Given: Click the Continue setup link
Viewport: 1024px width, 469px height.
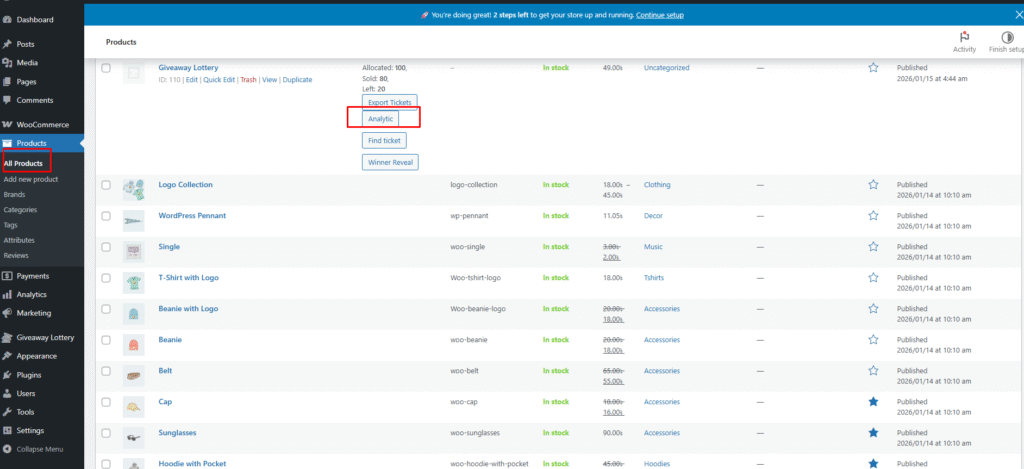Looking at the screenshot, I should 659,15.
